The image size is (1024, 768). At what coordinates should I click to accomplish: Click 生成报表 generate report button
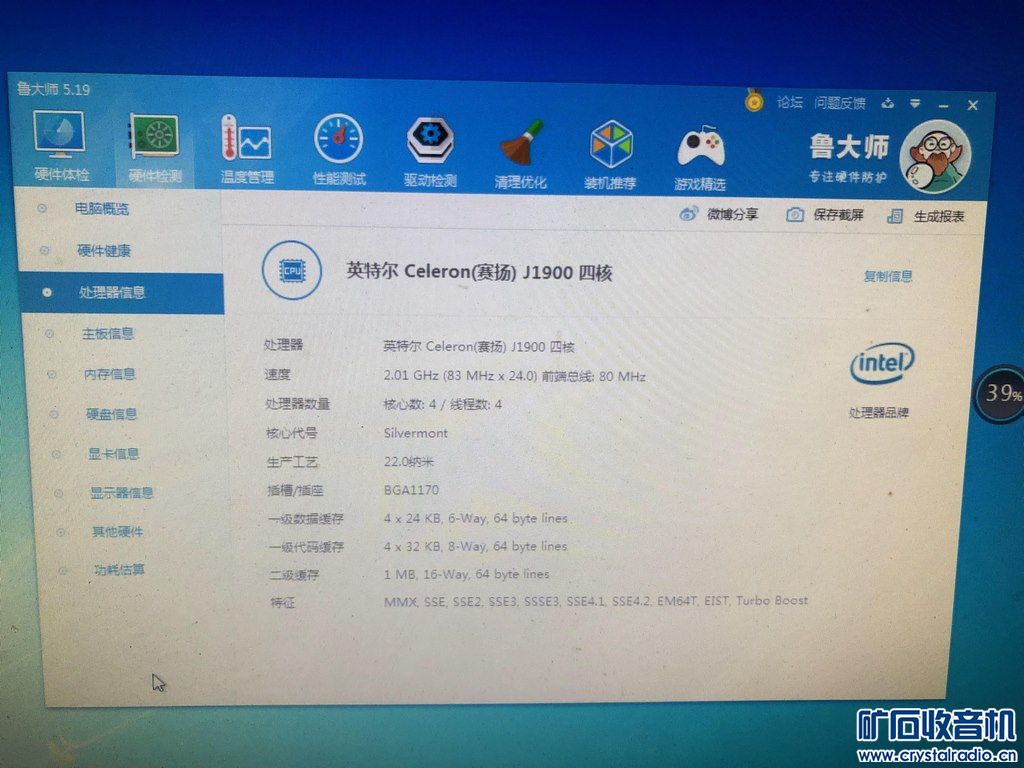(x=925, y=216)
